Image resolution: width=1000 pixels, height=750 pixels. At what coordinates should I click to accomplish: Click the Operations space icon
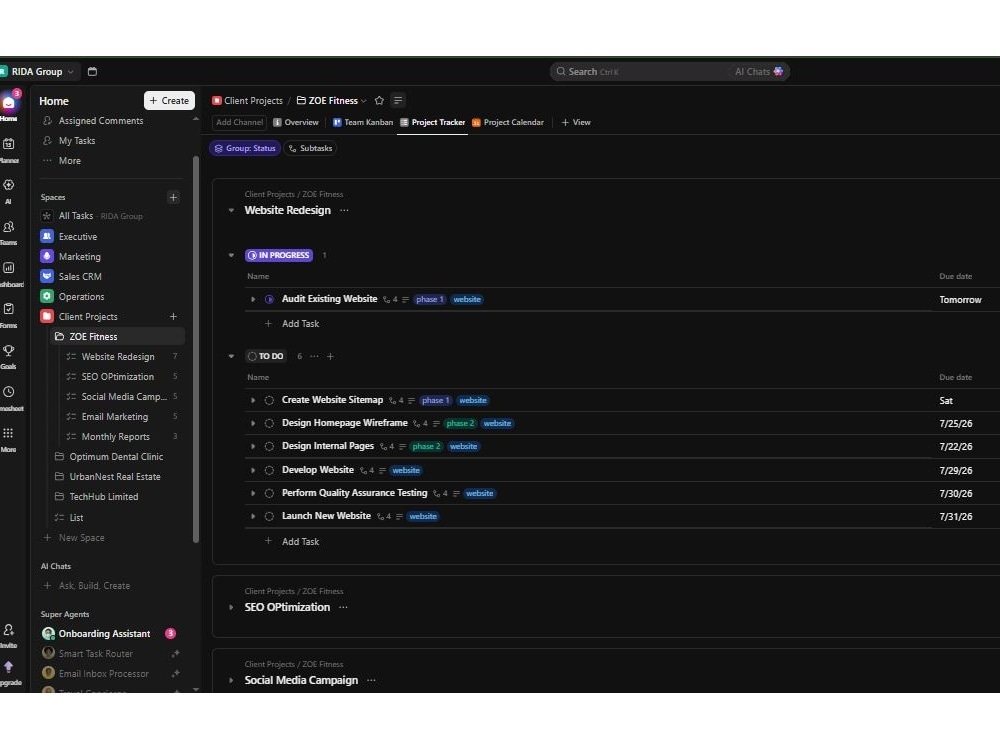pos(47,297)
